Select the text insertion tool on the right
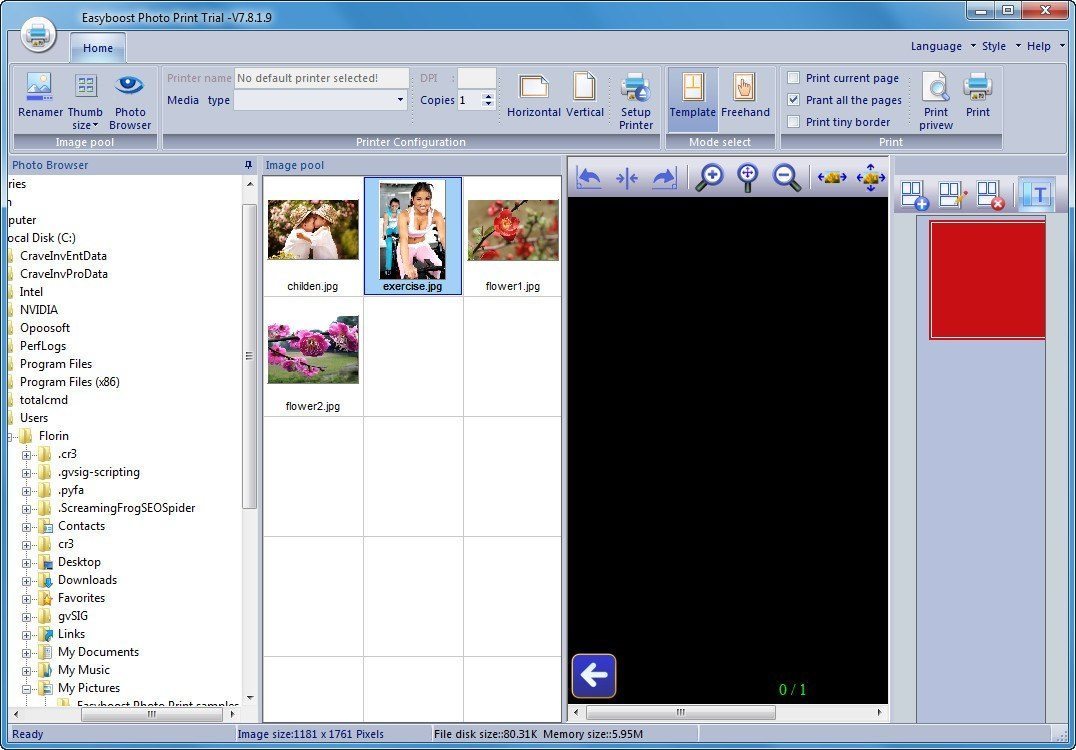Viewport: 1076px width, 750px height. [1036, 194]
